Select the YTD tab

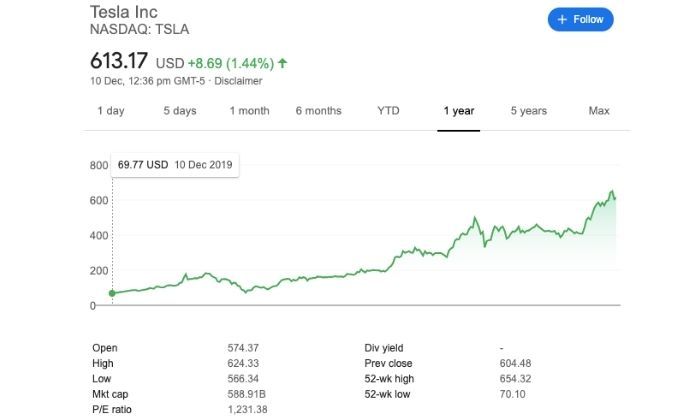click(x=388, y=111)
